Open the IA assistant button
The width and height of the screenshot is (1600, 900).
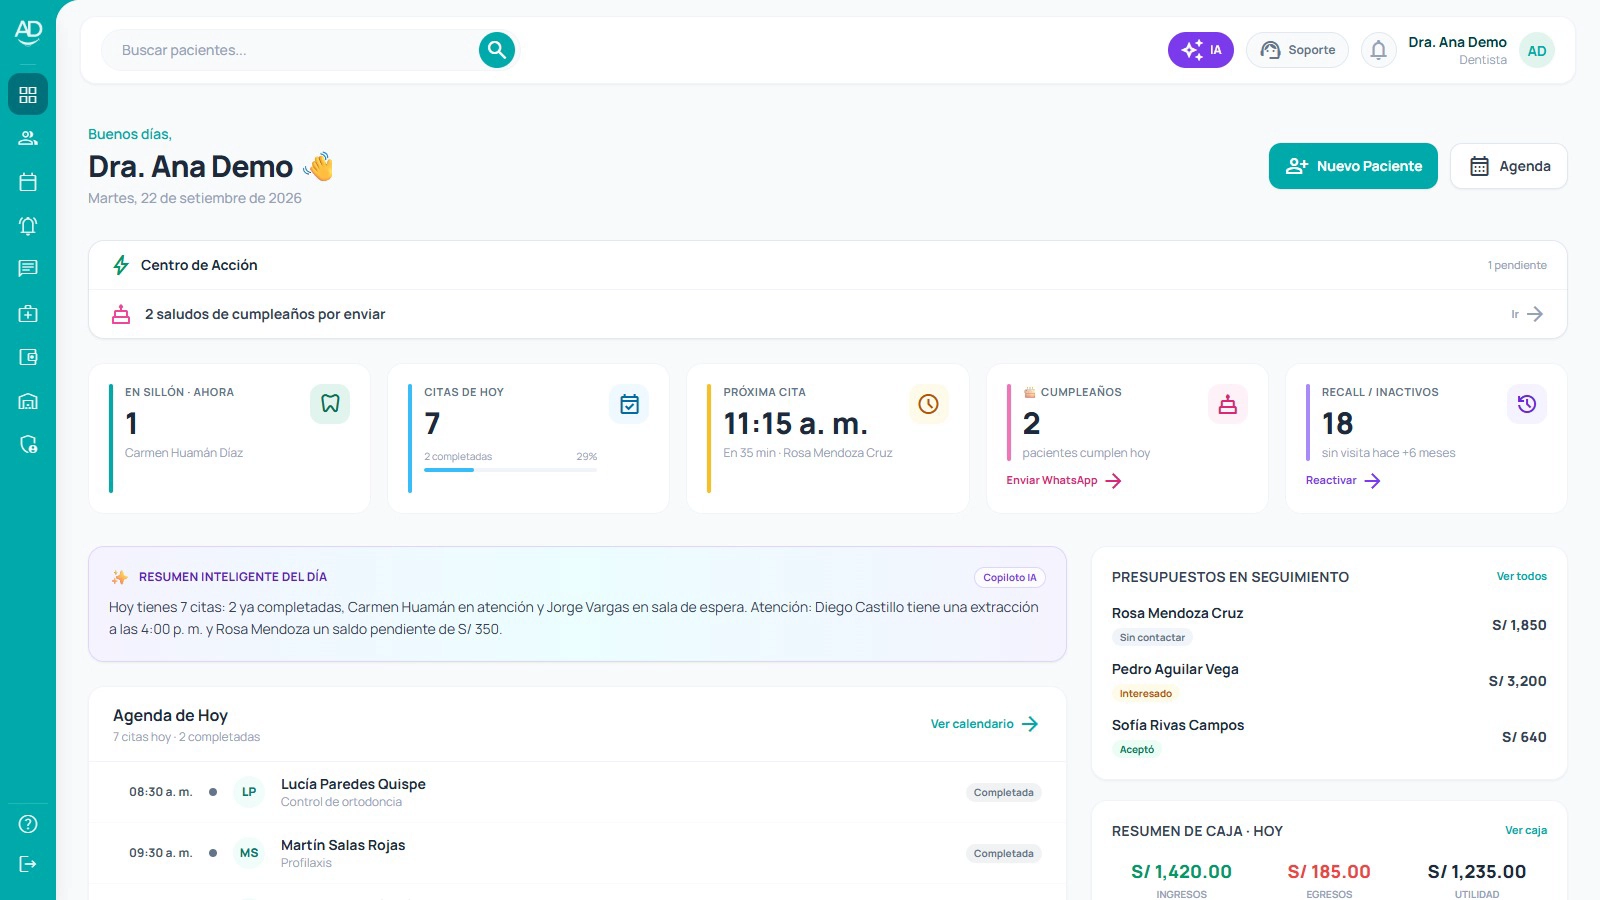(x=1201, y=50)
